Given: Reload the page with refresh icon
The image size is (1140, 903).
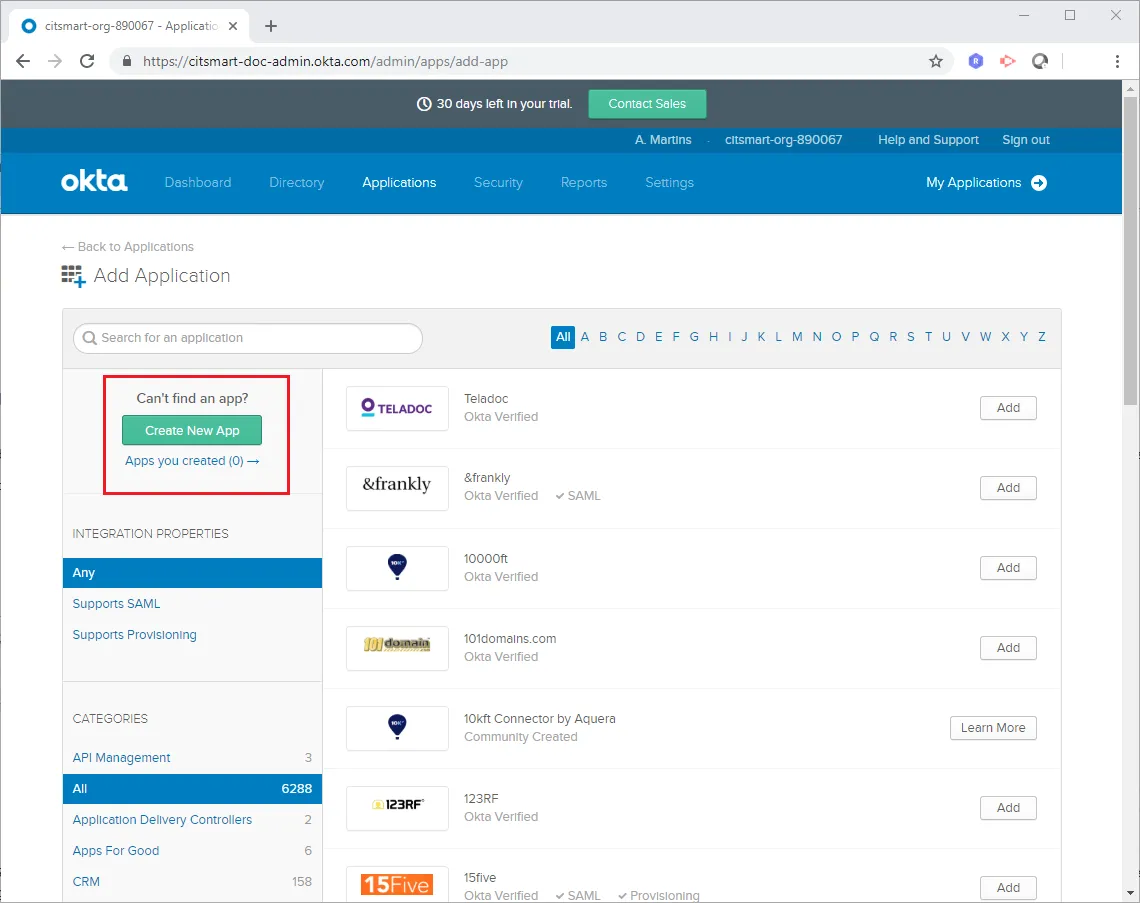Looking at the screenshot, I should (x=87, y=61).
